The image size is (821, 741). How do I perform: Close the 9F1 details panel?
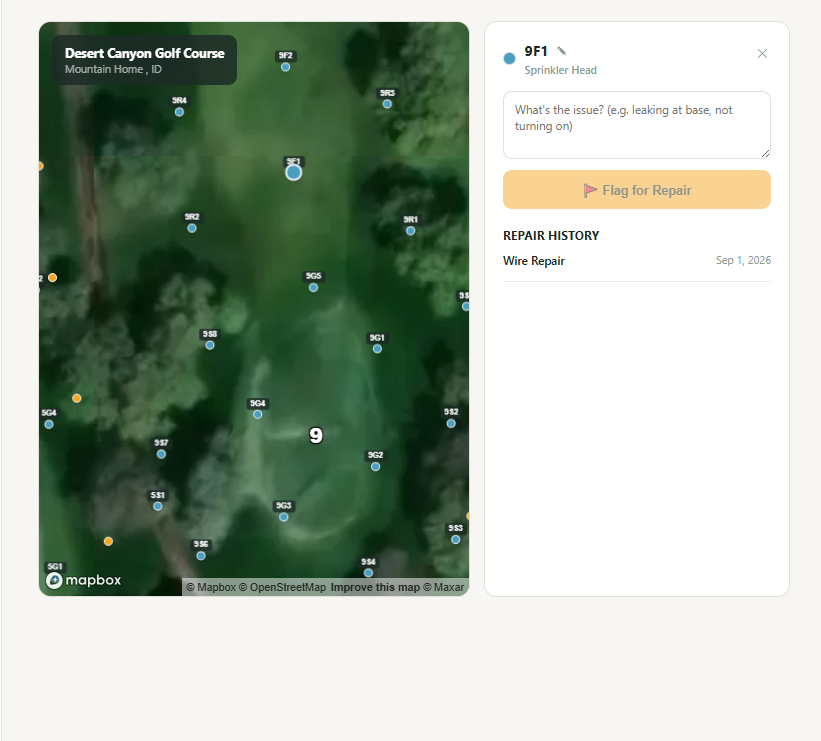(762, 53)
